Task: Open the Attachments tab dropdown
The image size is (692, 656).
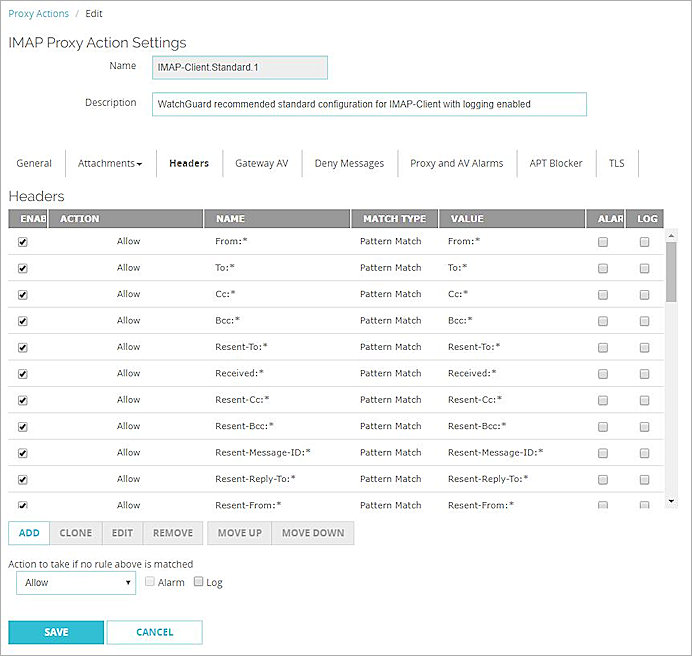Action: coord(110,163)
